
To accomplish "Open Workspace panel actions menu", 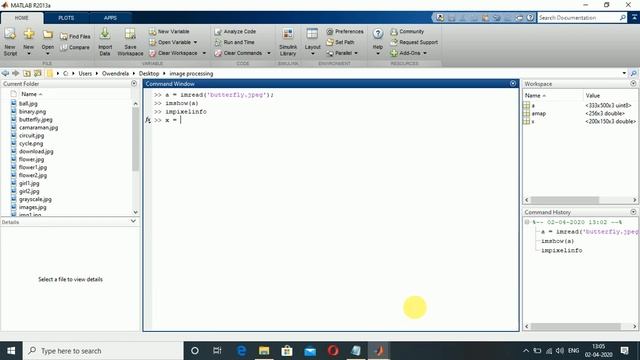I will click(633, 84).
